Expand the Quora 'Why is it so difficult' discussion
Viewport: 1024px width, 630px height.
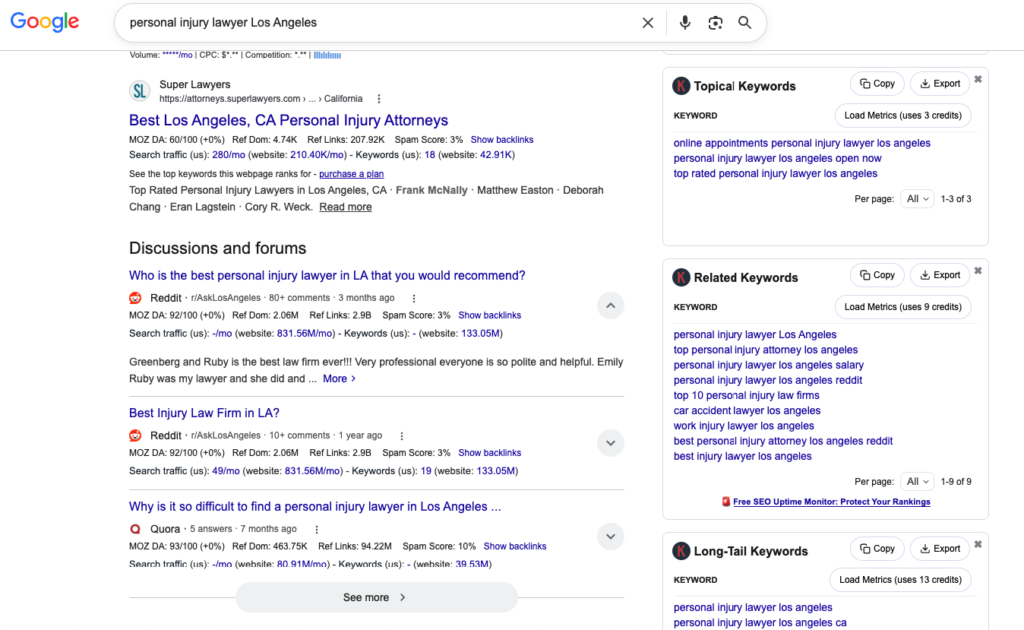tap(610, 537)
